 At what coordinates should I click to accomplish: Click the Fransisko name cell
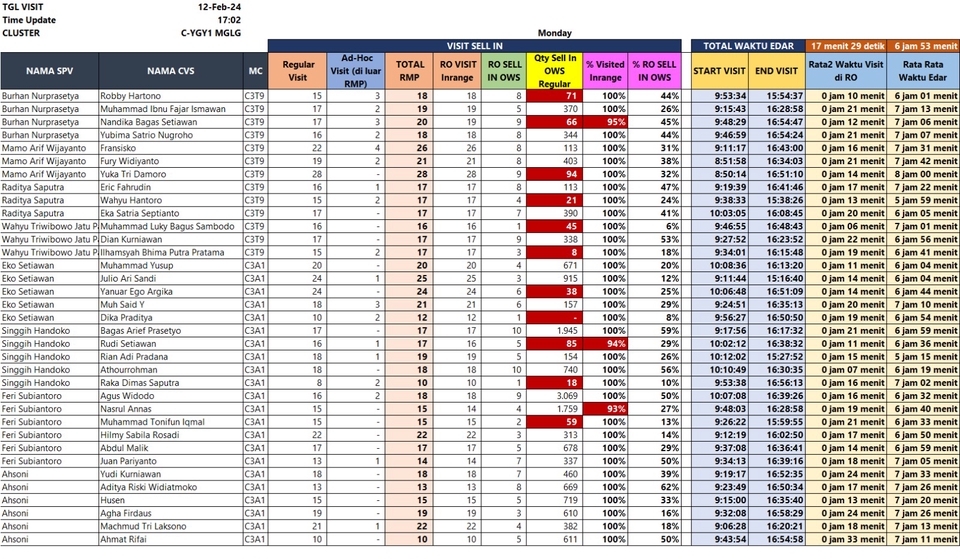pyautogui.click(x=171, y=148)
